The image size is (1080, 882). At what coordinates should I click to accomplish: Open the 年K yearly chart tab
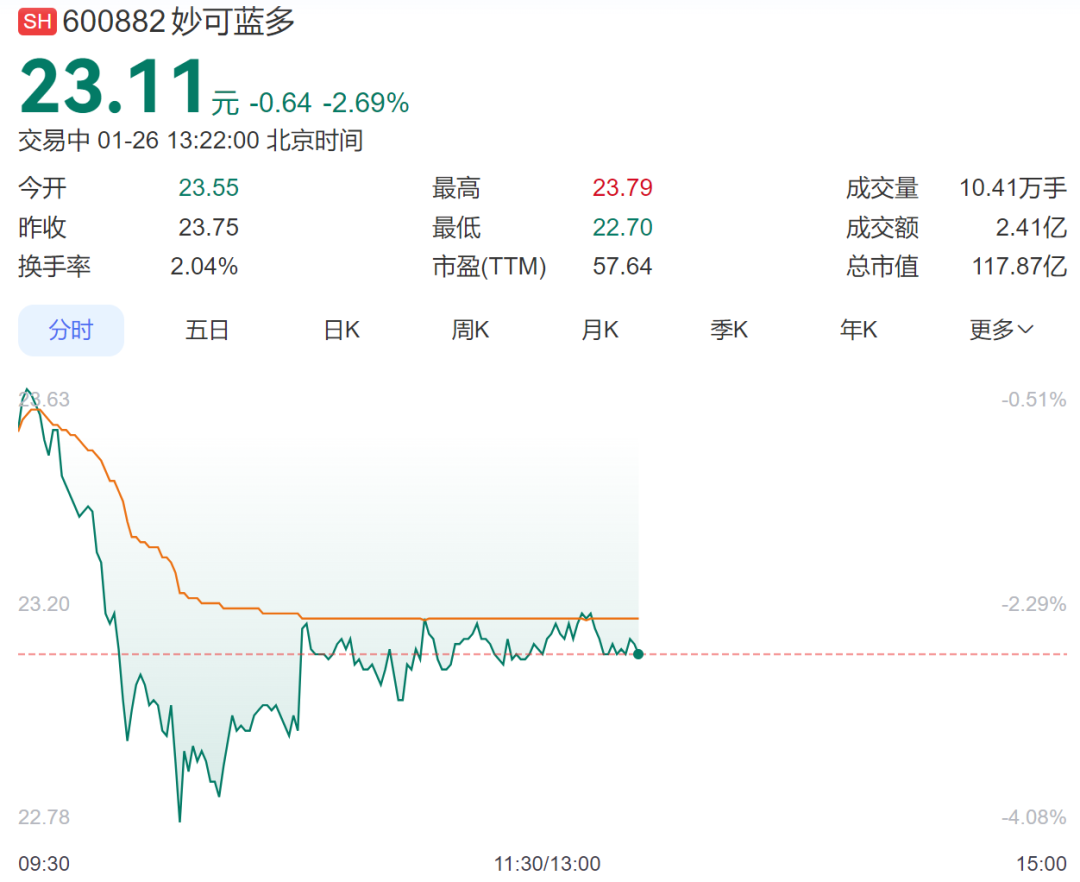tap(858, 330)
